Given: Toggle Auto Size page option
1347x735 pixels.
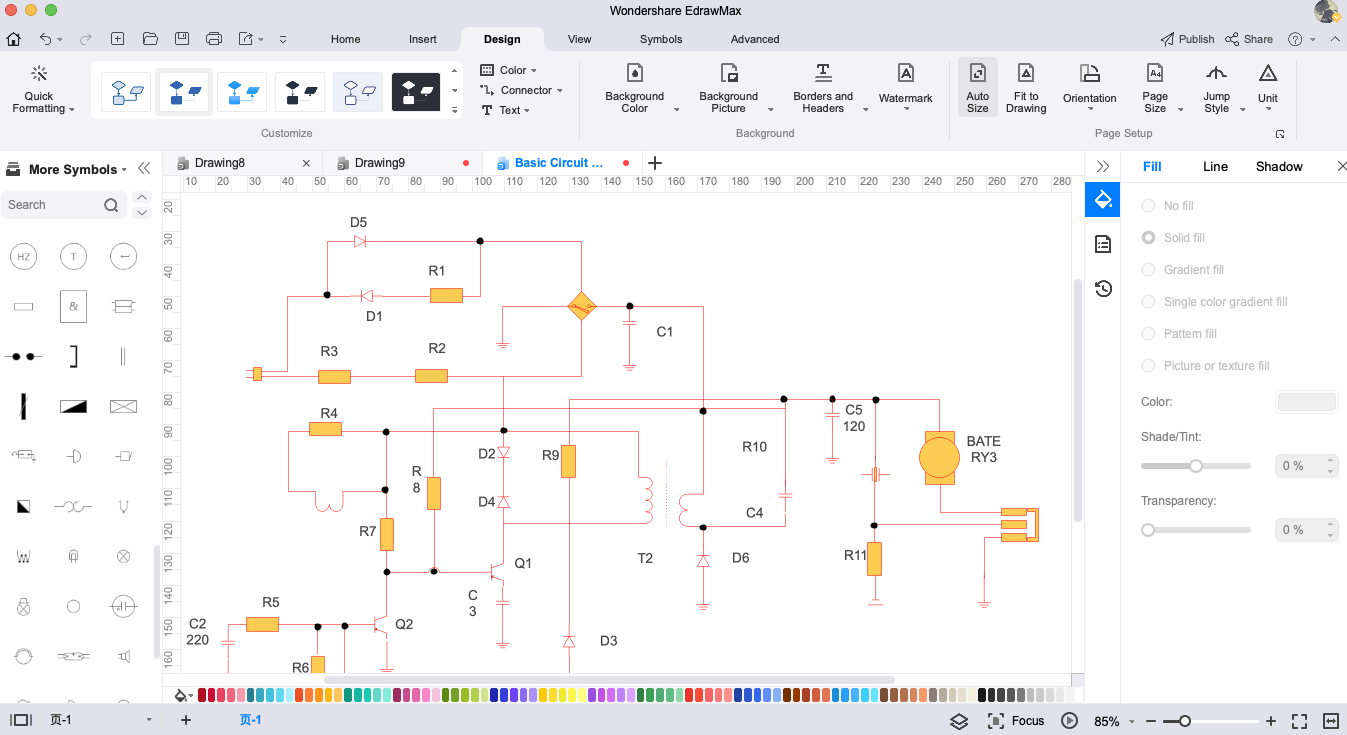Looking at the screenshot, I should tap(977, 88).
